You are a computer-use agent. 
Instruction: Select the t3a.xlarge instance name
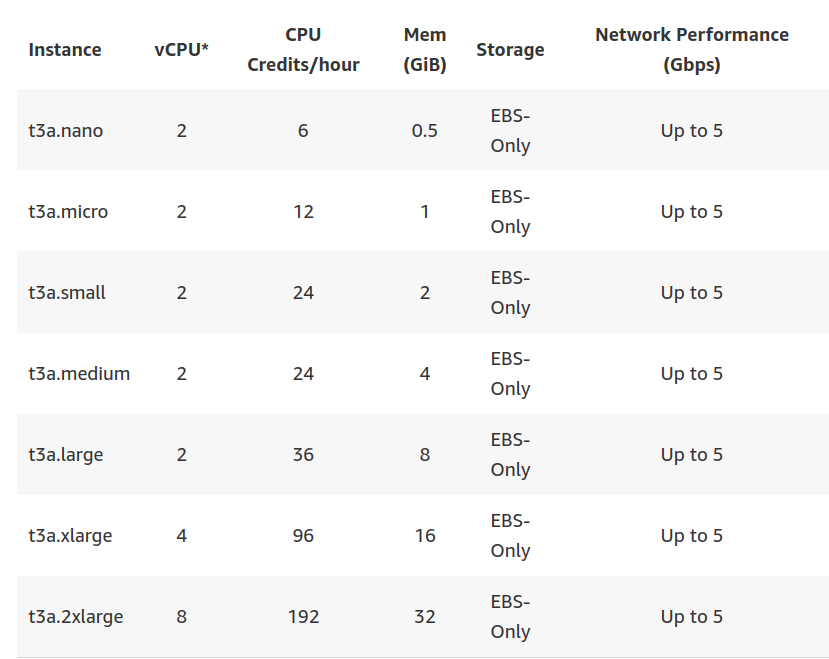[70, 536]
